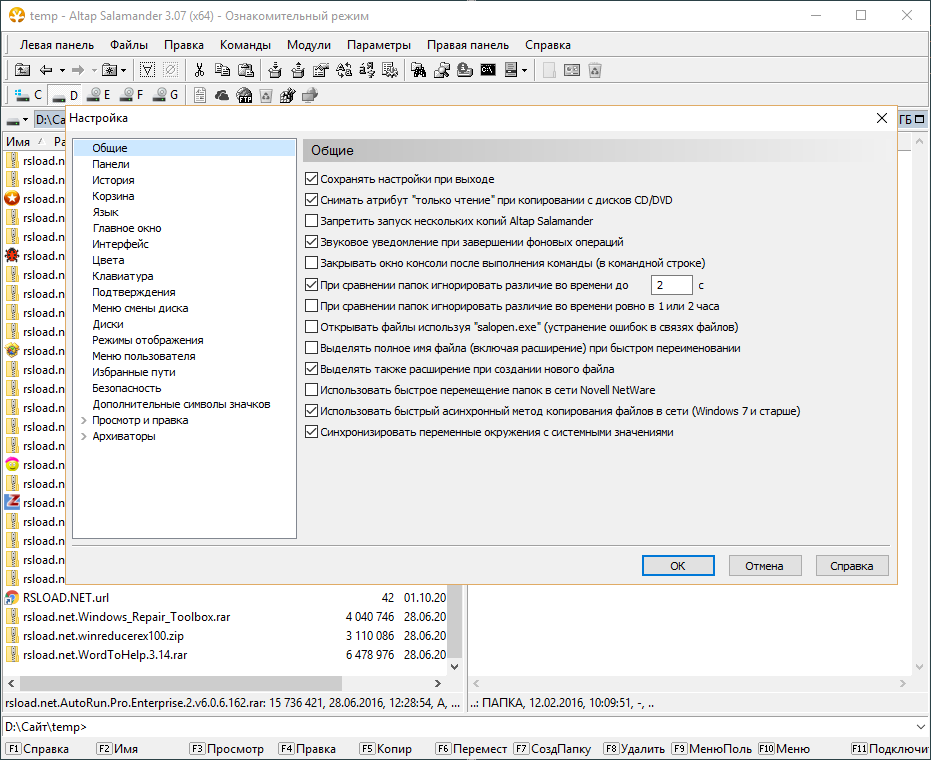Open the 'Справка' menu in menu bar
931x760 pixels.
tap(547, 45)
